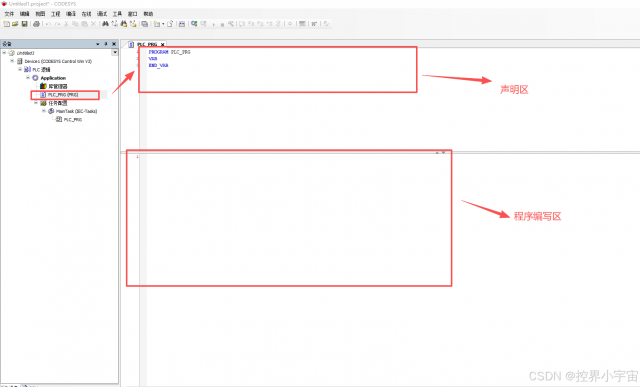The width and height of the screenshot is (640, 387).
Task: Click the editor split up arrow
Action: click(x=437, y=153)
